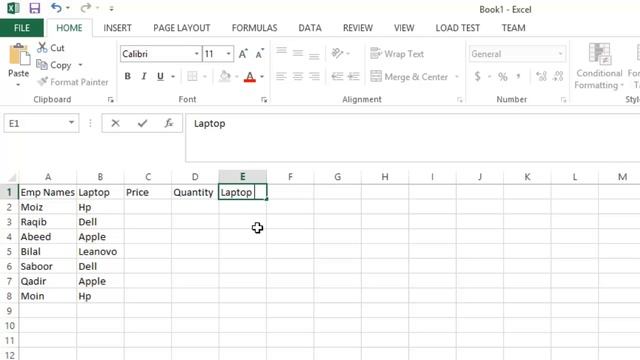Image resolution: width=640 pixels, height=360 pixels.
Task: Undo the last action
Action: tap(56, 8)
